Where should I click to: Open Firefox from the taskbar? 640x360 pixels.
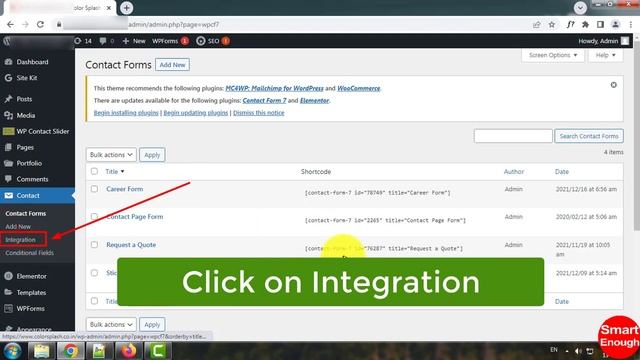[129, 351]
